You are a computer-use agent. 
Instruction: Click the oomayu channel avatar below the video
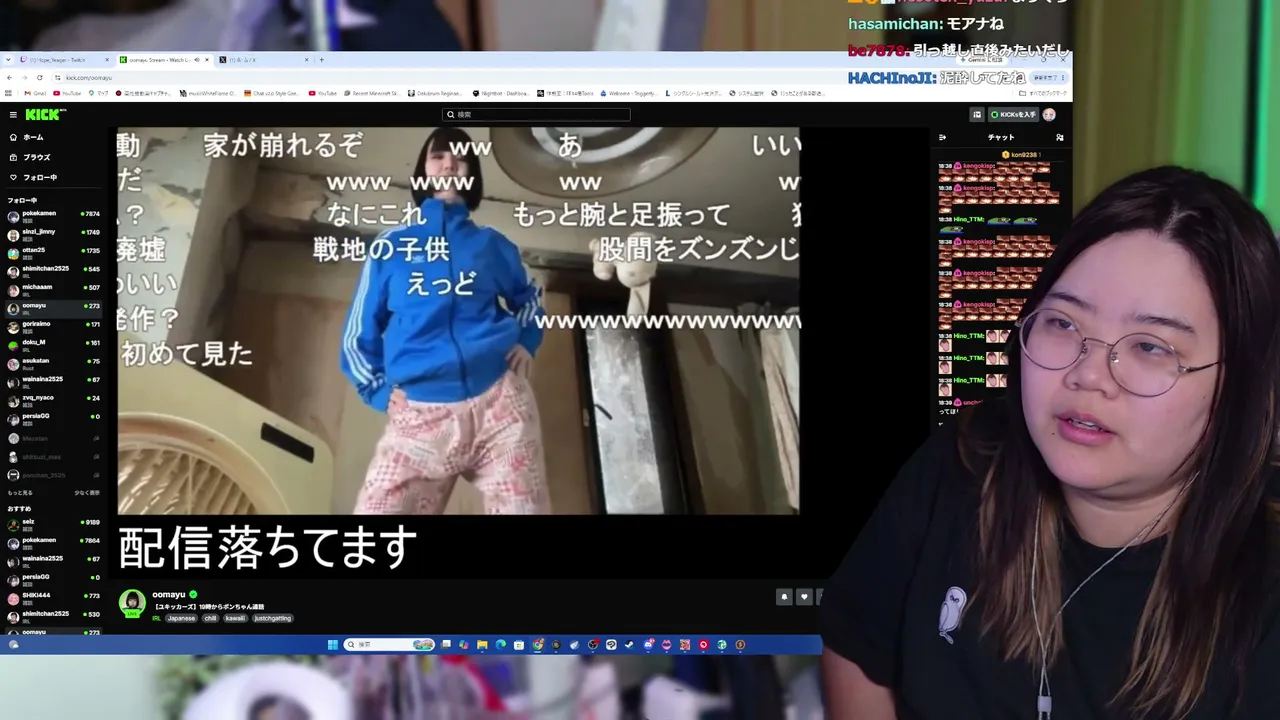(x=132, y=603)
